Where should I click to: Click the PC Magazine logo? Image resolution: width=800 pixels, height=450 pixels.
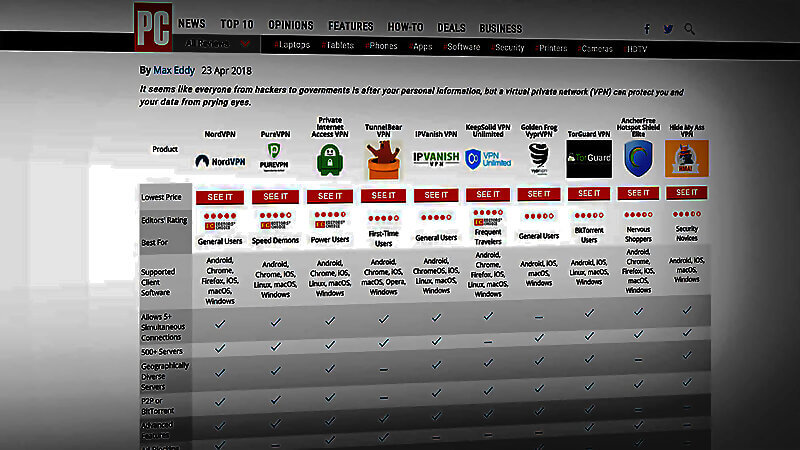click(x=153, y=27)
